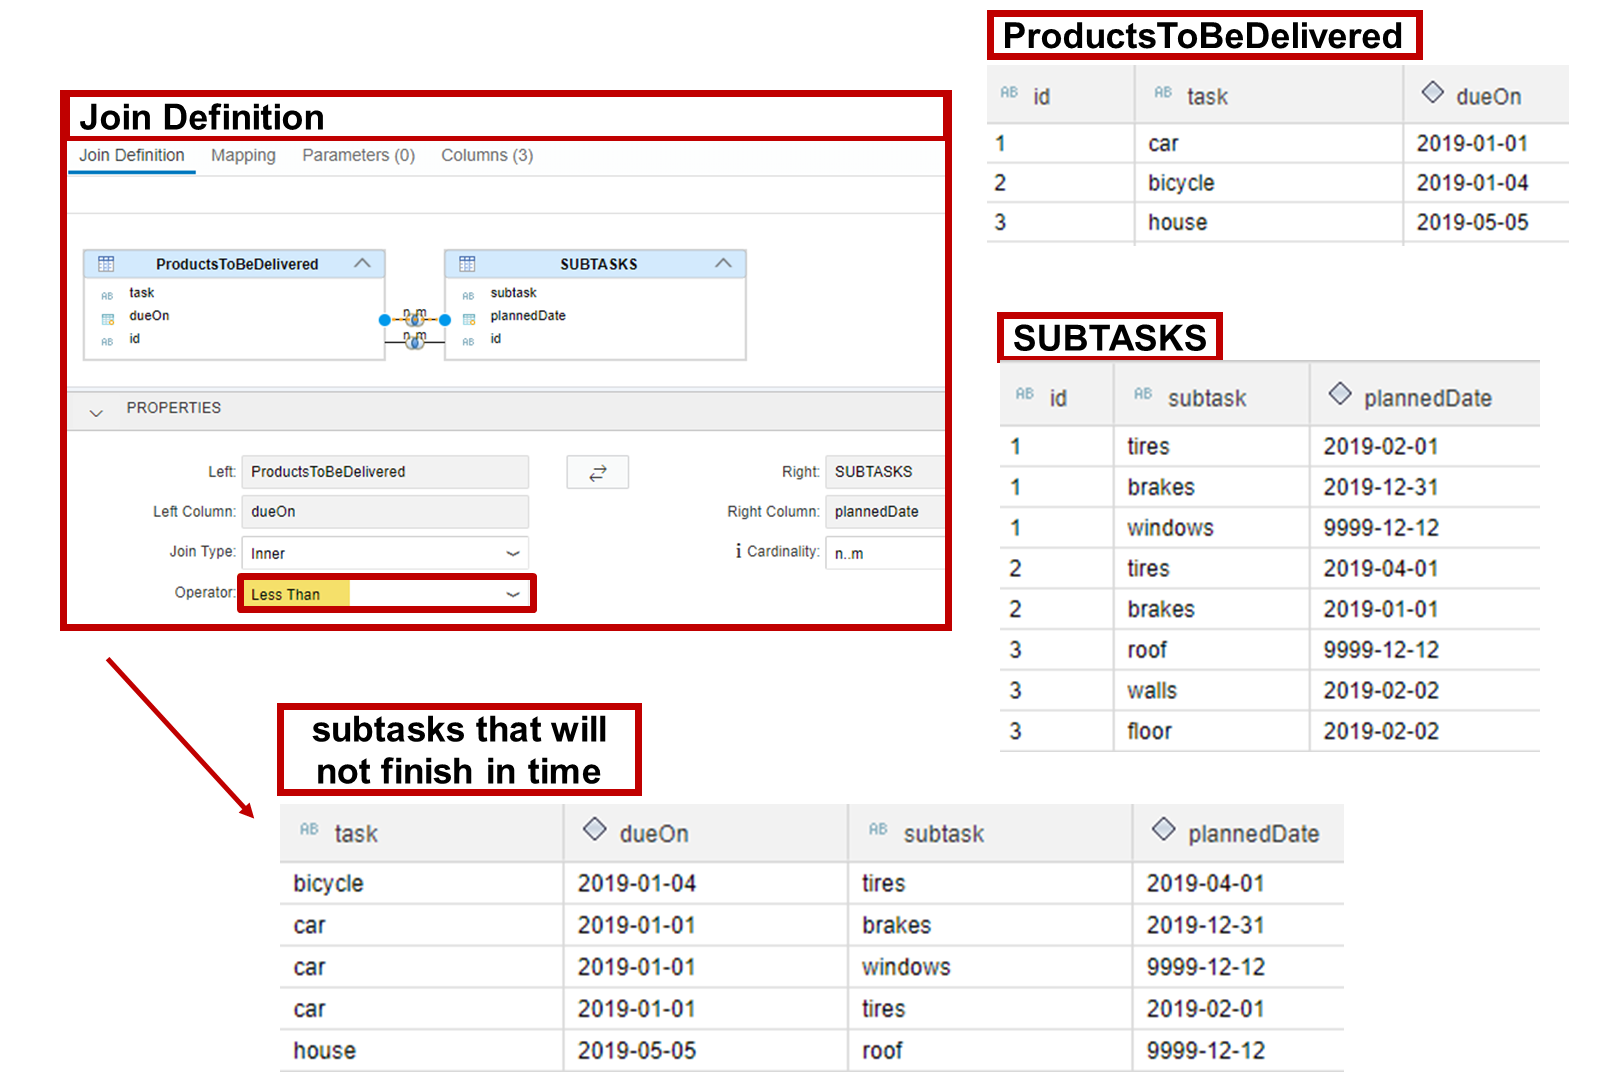This screenshot has height=1082, width=1600.
Task: Collapse the SUBTASKS node using its chevron
Action: click(x=723, y=263)
